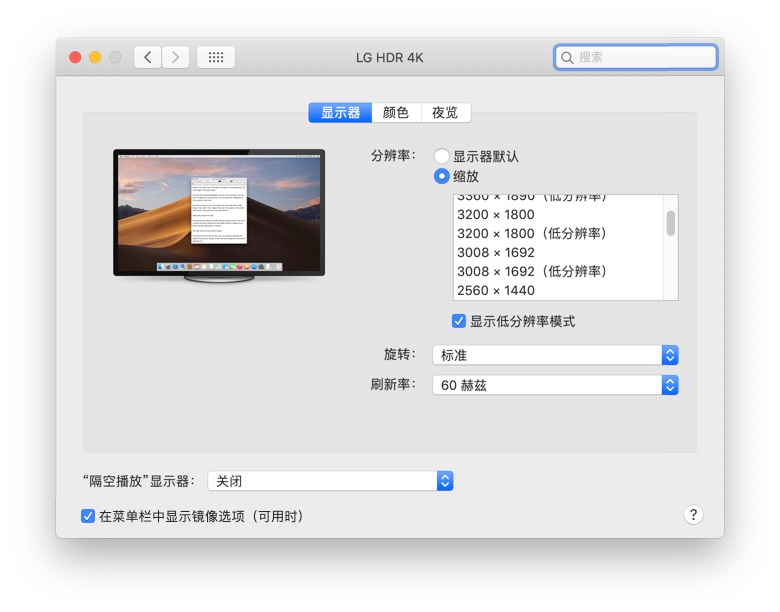Screen dimensions: 780x612
Task: Click the yellow minimize window button
Action: 95,57
